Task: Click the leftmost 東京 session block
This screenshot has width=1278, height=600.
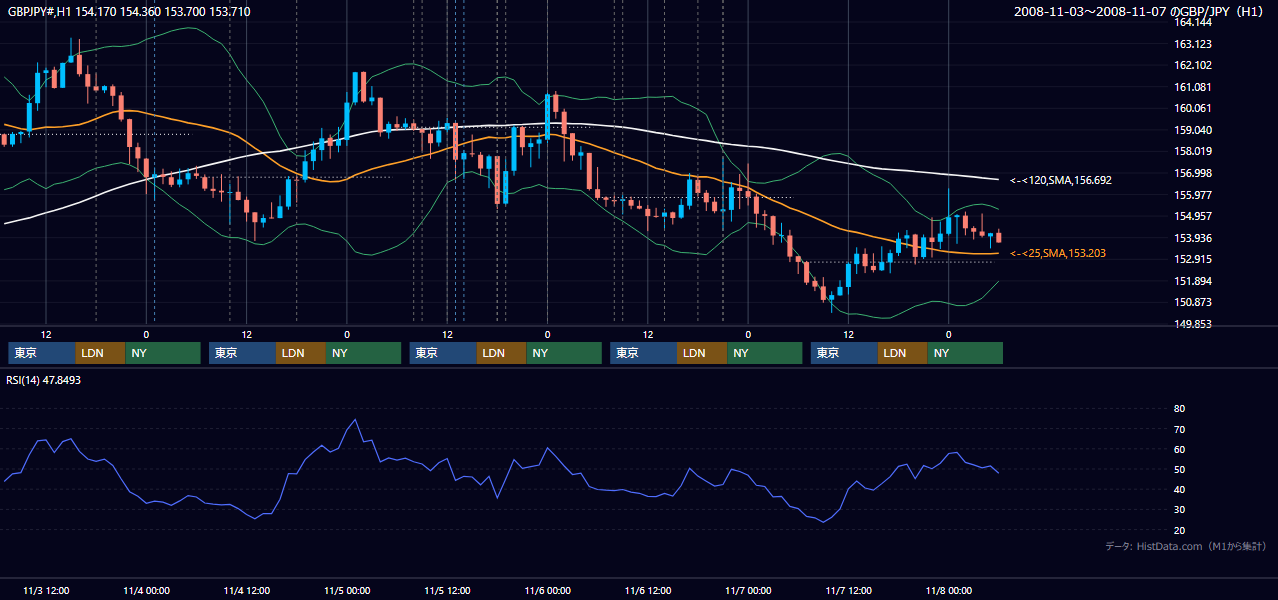Action: tap(42, 353)
